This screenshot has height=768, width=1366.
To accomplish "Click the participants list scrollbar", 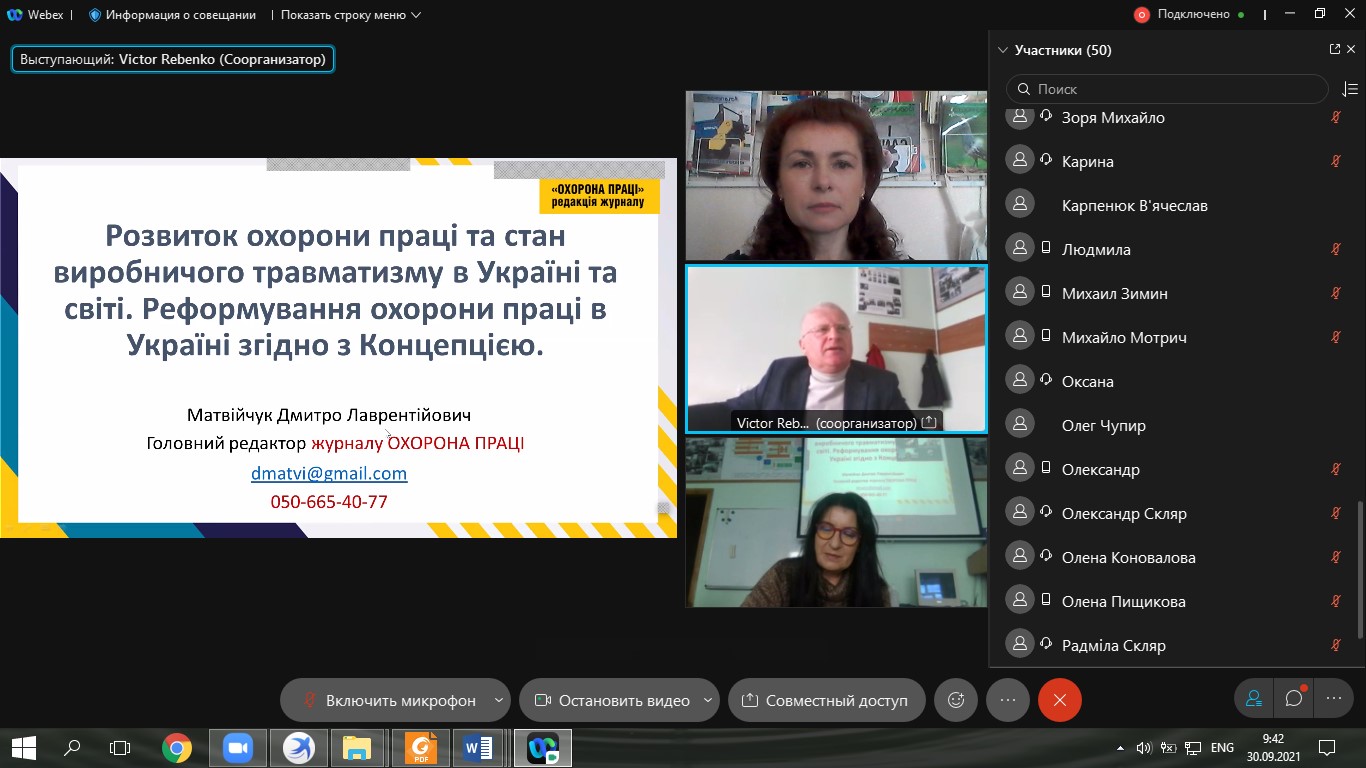I will click(1359, 570).
